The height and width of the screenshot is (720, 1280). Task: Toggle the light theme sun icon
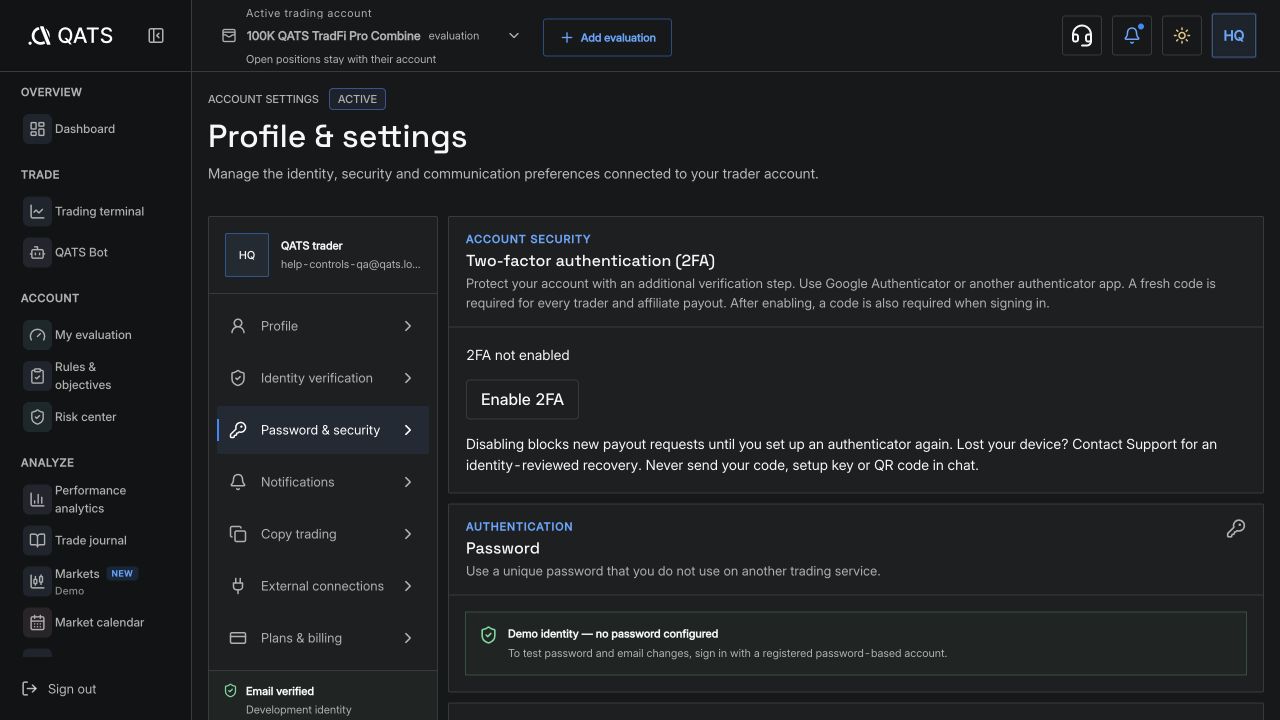1182,36
